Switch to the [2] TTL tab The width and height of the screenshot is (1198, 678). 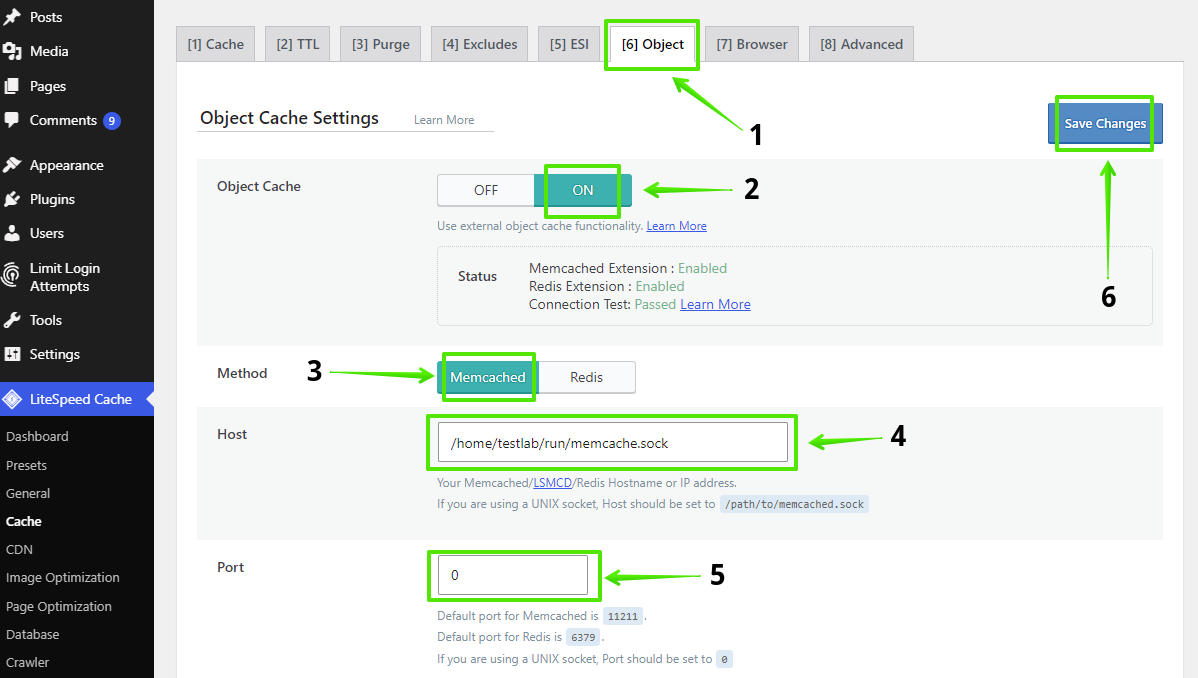click(x=298, y=44)
